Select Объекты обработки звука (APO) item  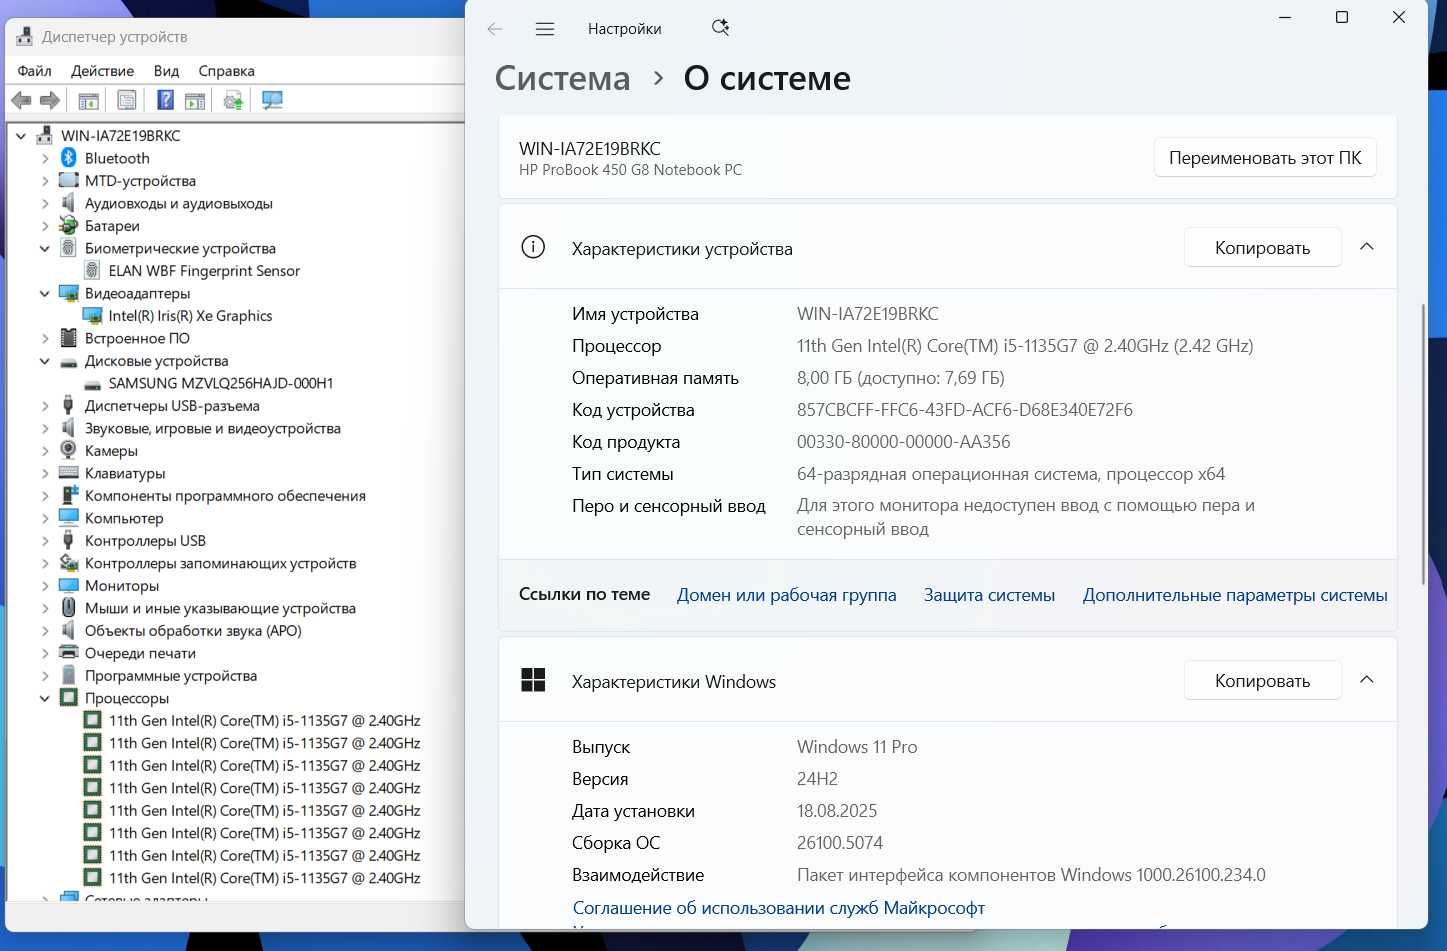tap(193, 631)
